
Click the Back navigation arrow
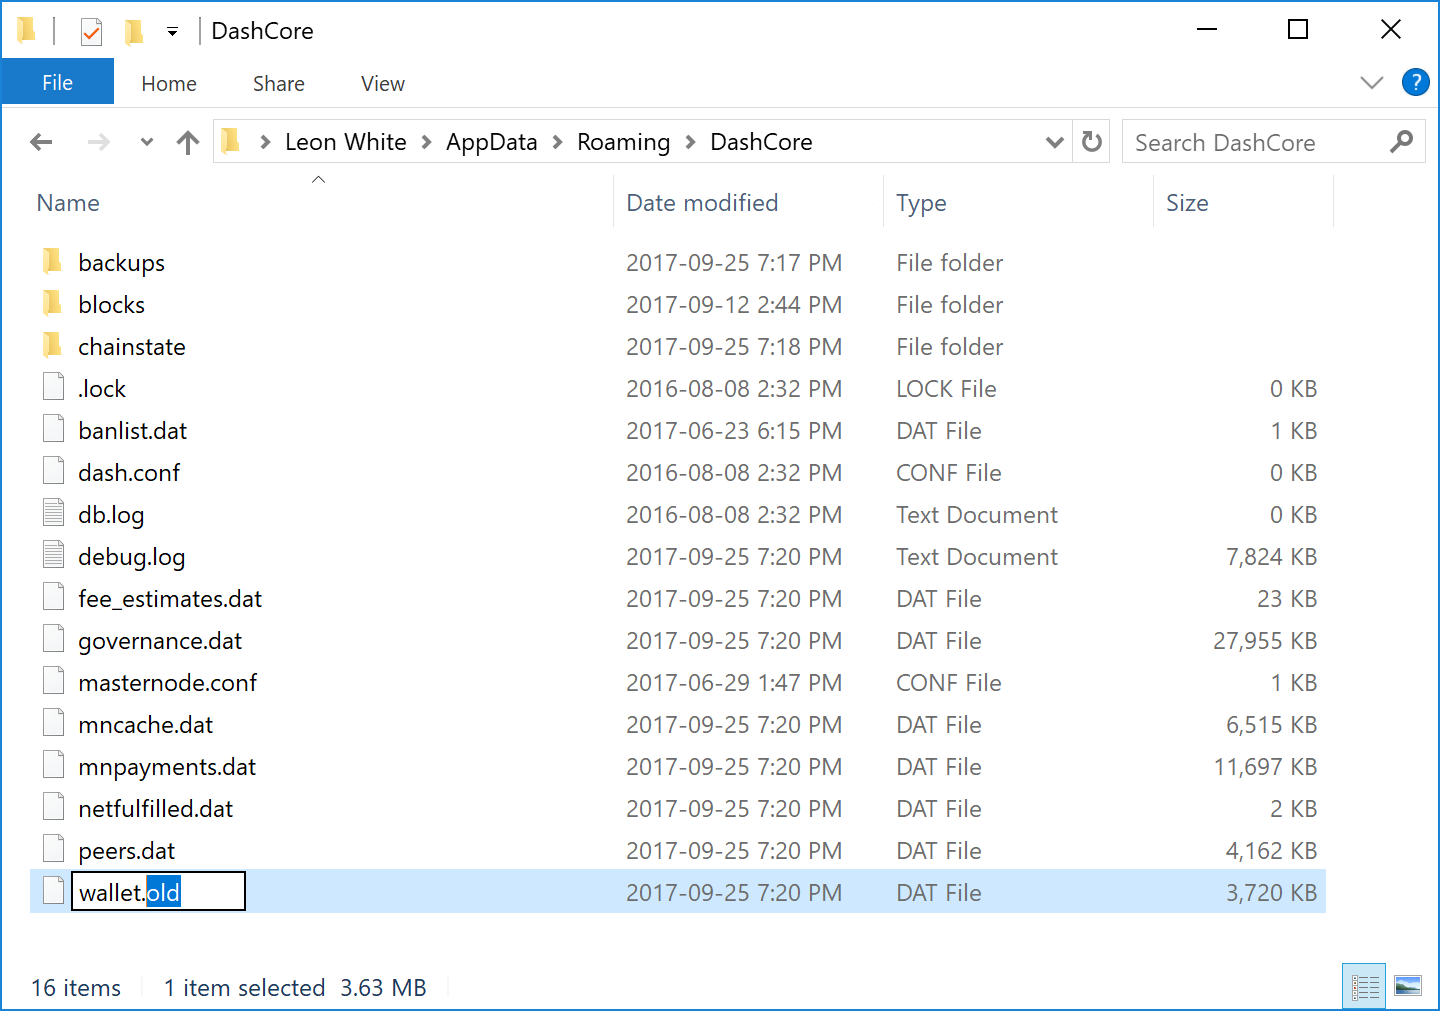[x=41, y=142]
